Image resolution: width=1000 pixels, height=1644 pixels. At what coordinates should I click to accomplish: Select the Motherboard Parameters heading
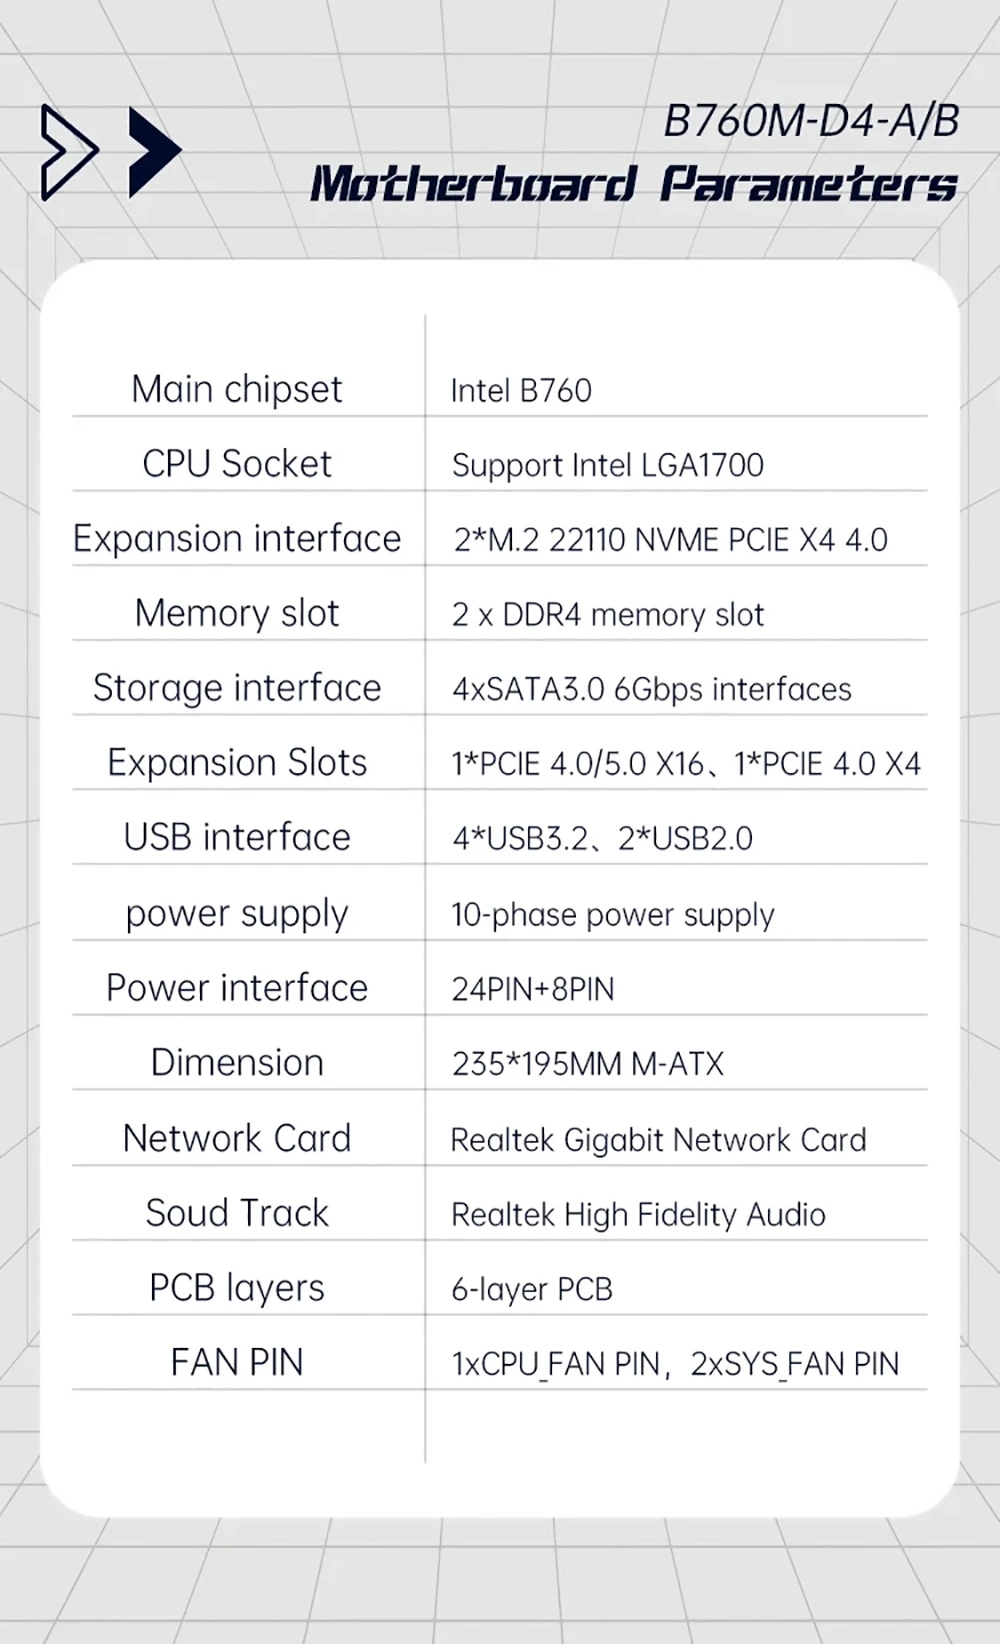633,185
